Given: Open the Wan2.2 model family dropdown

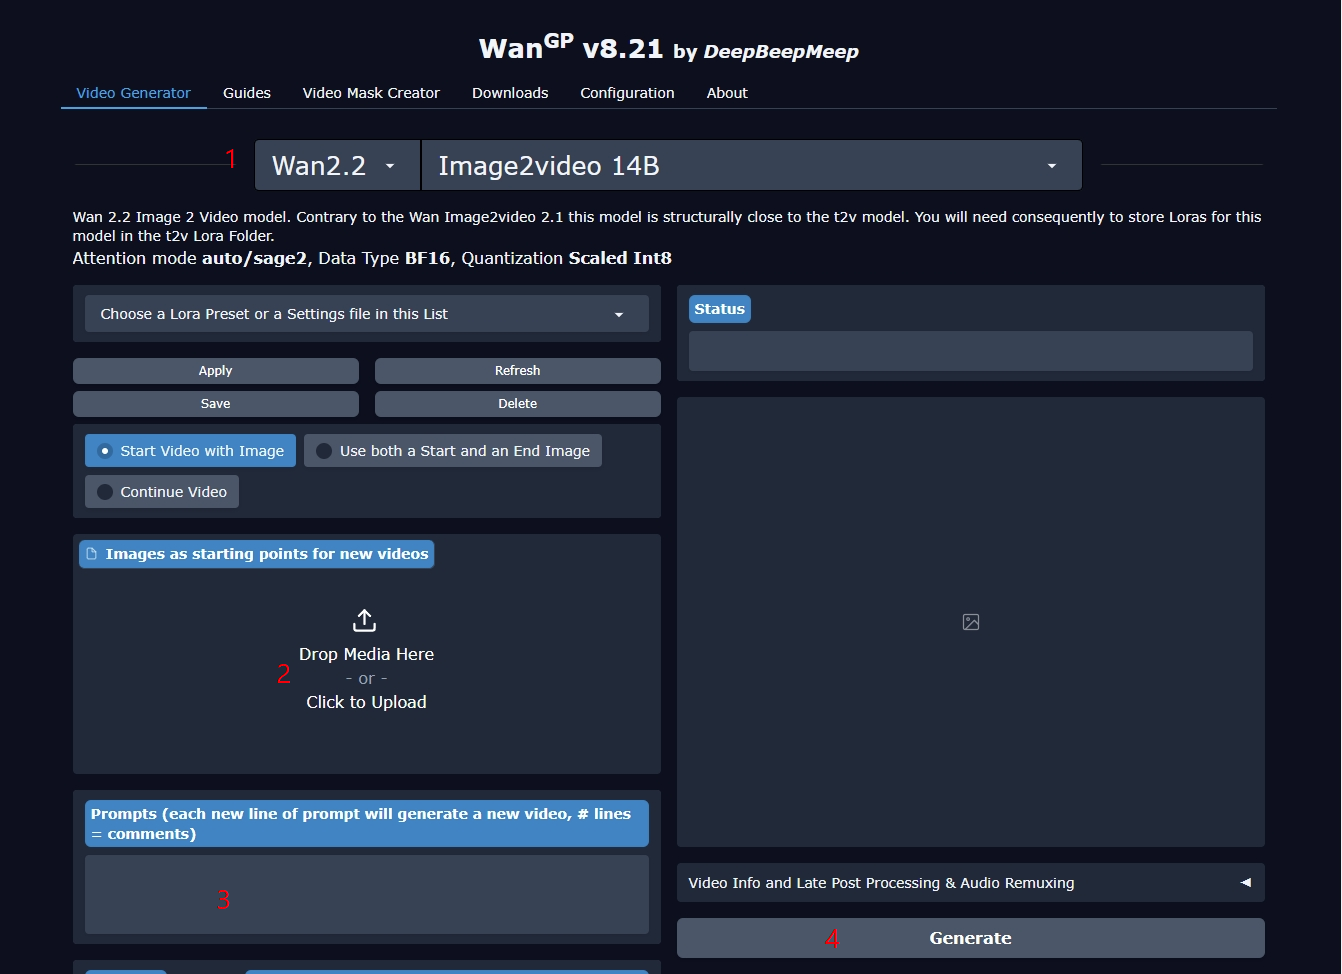Looking at the screenshot, I should pos(336,166).
